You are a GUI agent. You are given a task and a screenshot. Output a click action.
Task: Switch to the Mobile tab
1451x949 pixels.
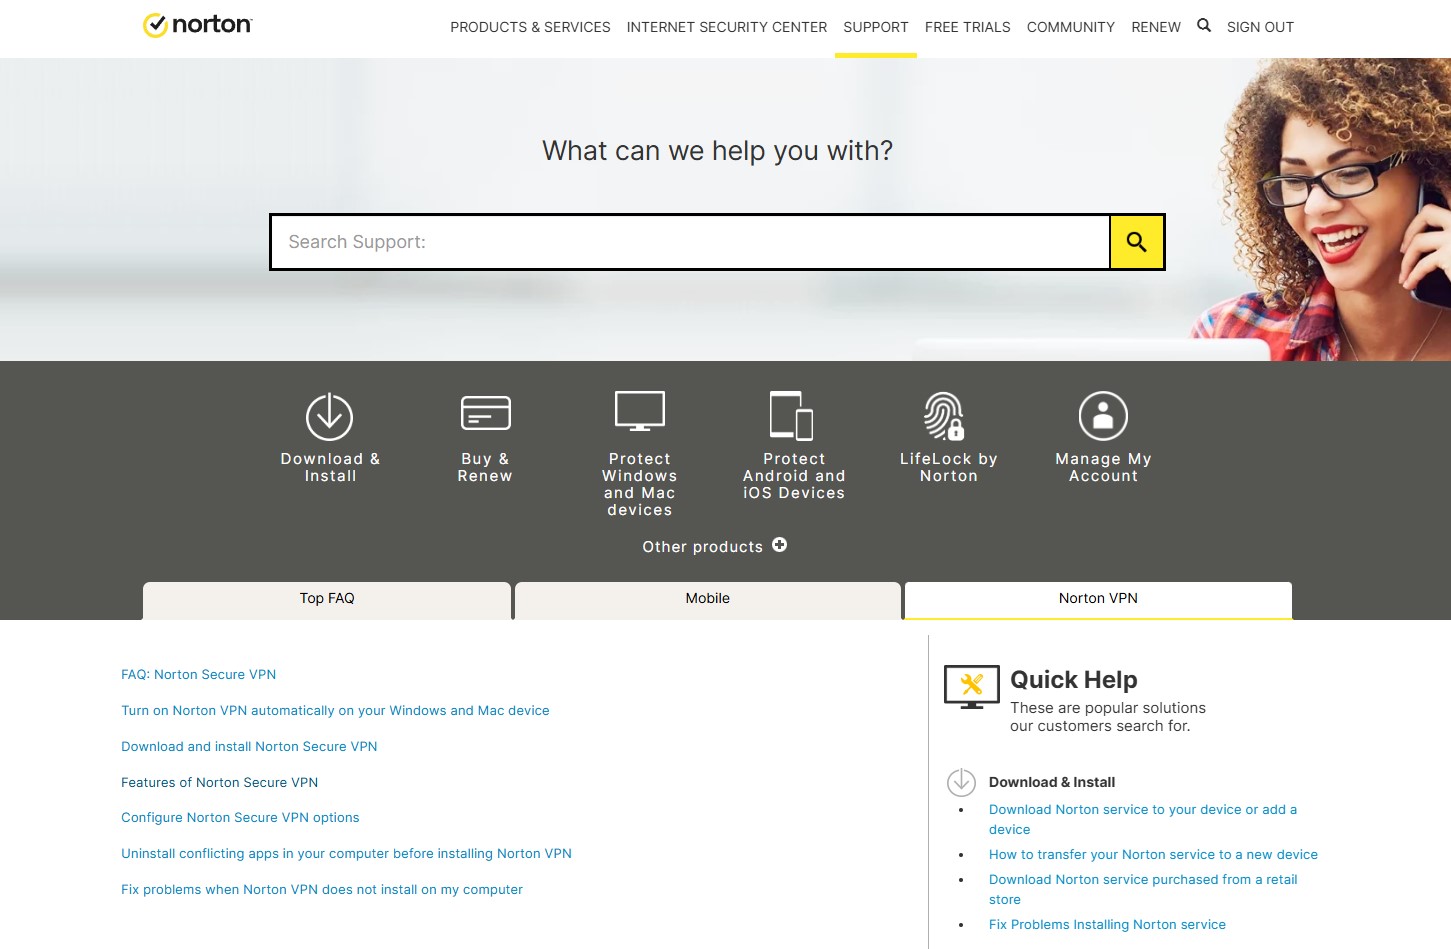tap(707, 598)
